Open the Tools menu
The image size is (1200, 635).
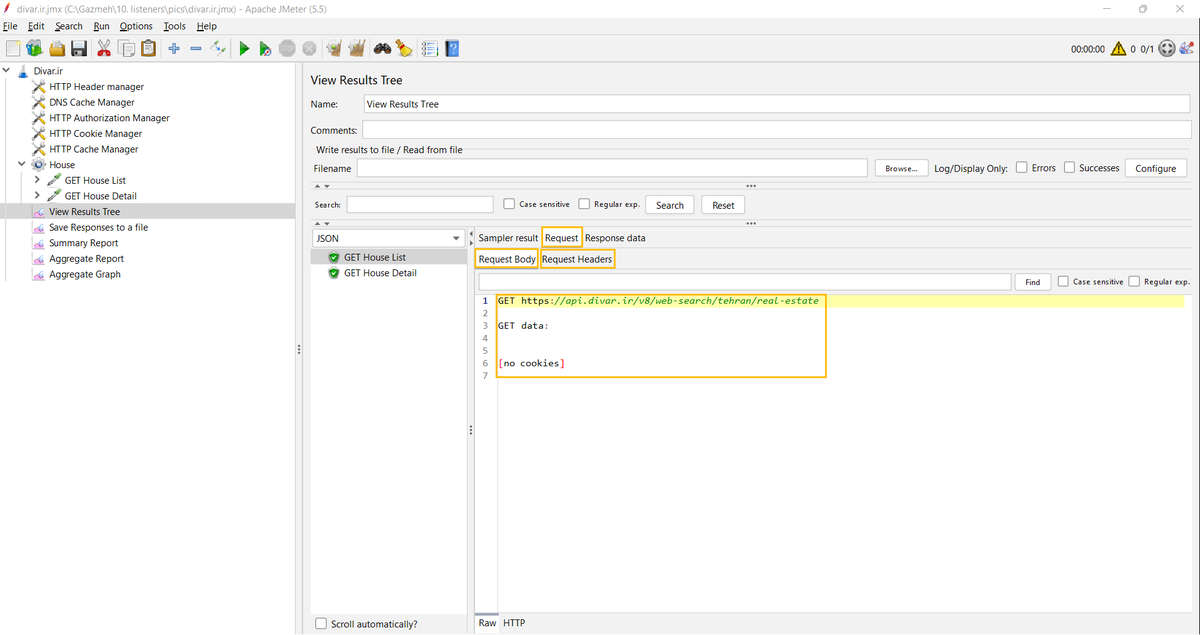click(175, 26)
